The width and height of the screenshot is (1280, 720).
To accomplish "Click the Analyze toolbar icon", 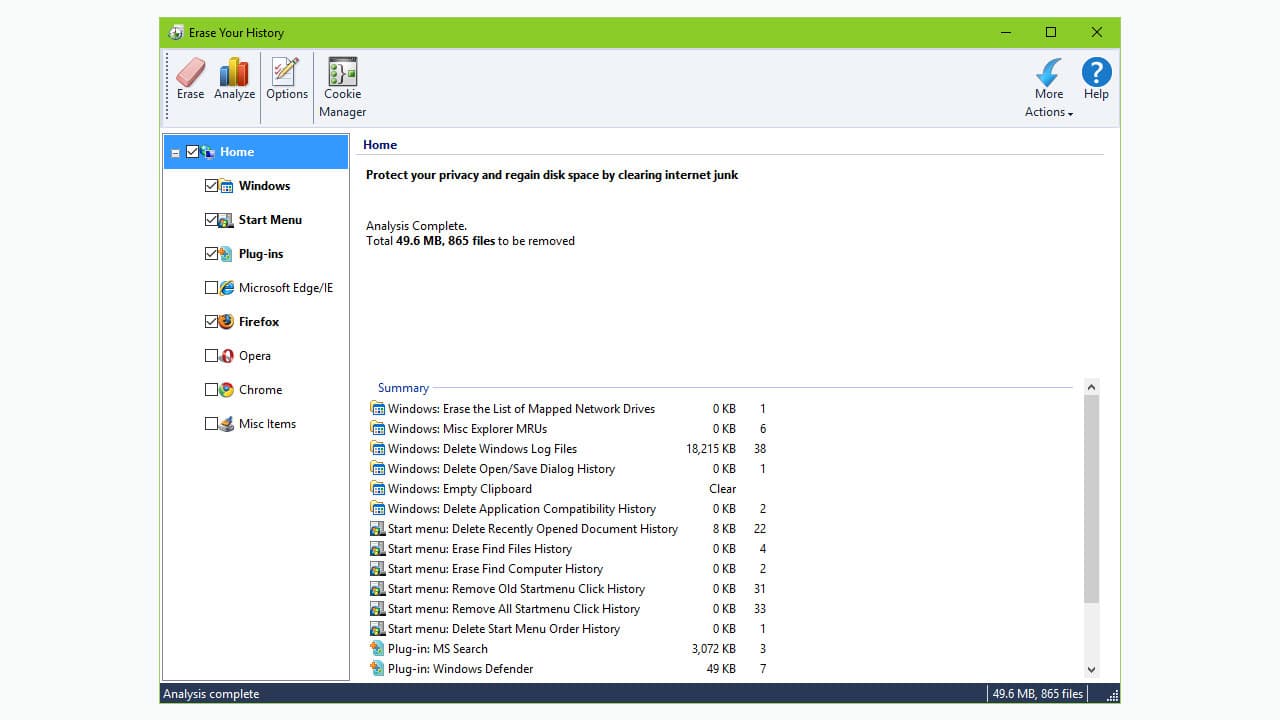I will [x=234, y=78].
